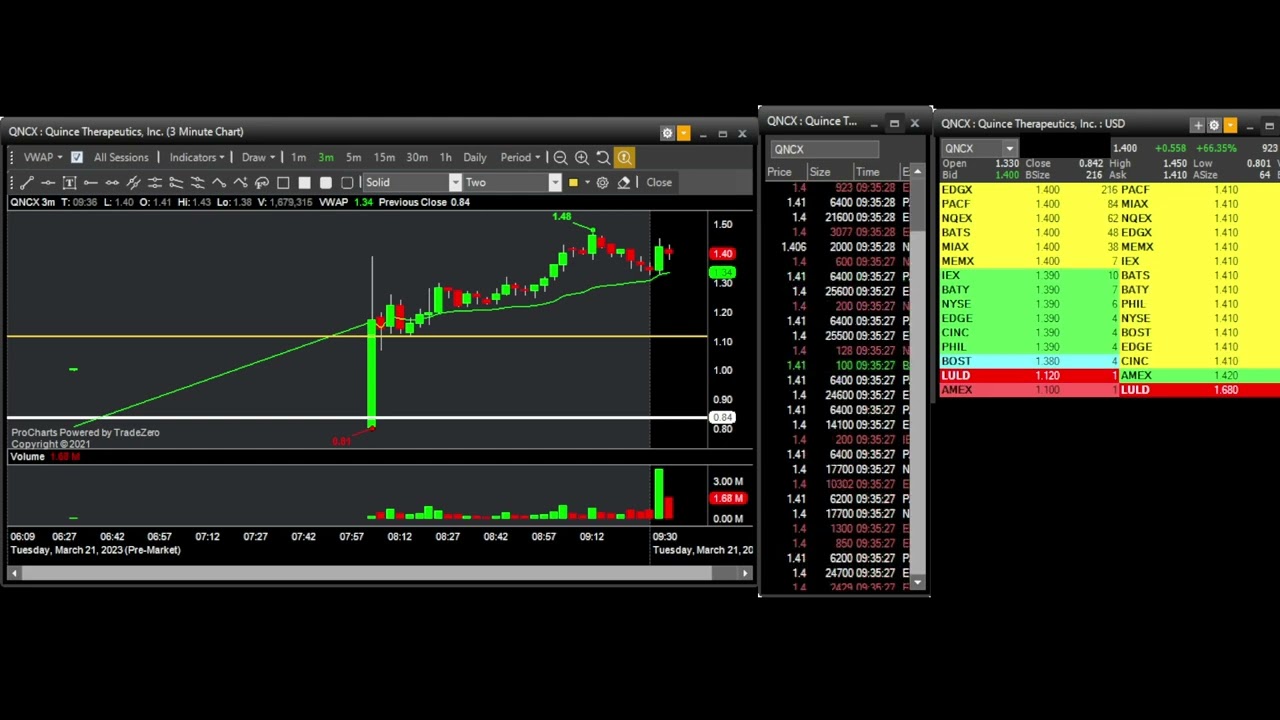Viewport: 1280px width, 720px height.
Task: Select the outlined rounded rectangle tool
Action: coord(347,182)
